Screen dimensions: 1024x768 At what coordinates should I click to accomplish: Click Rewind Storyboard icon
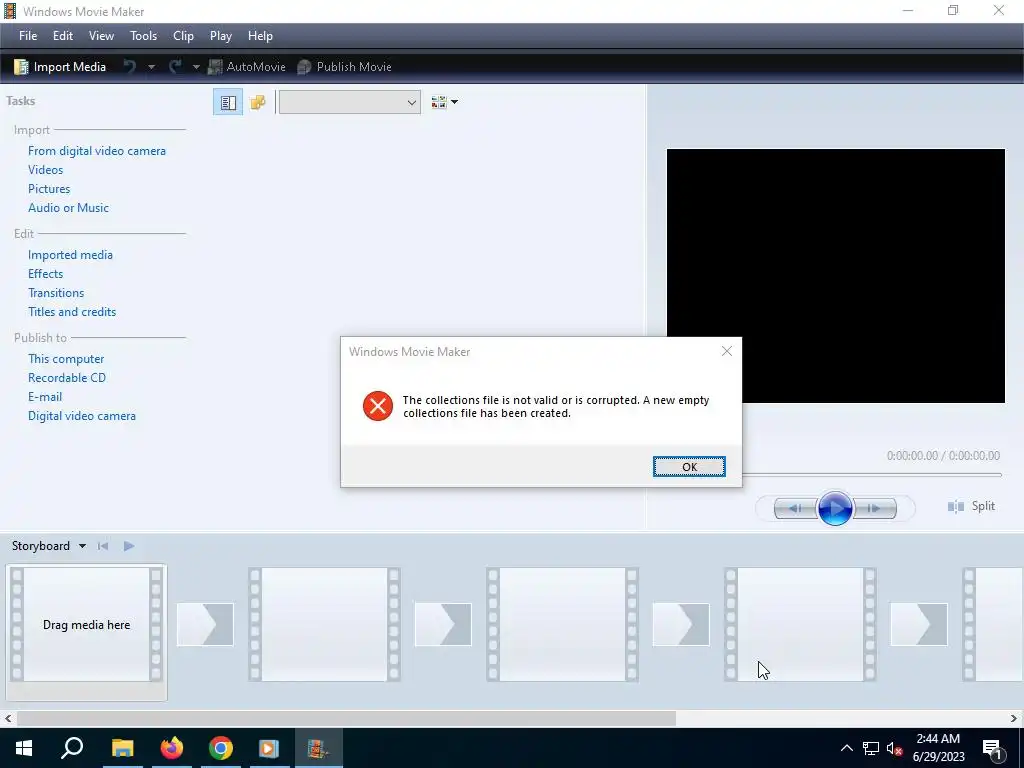[x=103, y=546]
